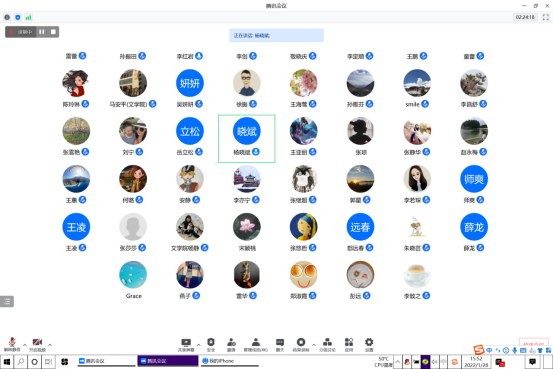Click the end recording circle button
553x369 pixels.
[301, 345]
